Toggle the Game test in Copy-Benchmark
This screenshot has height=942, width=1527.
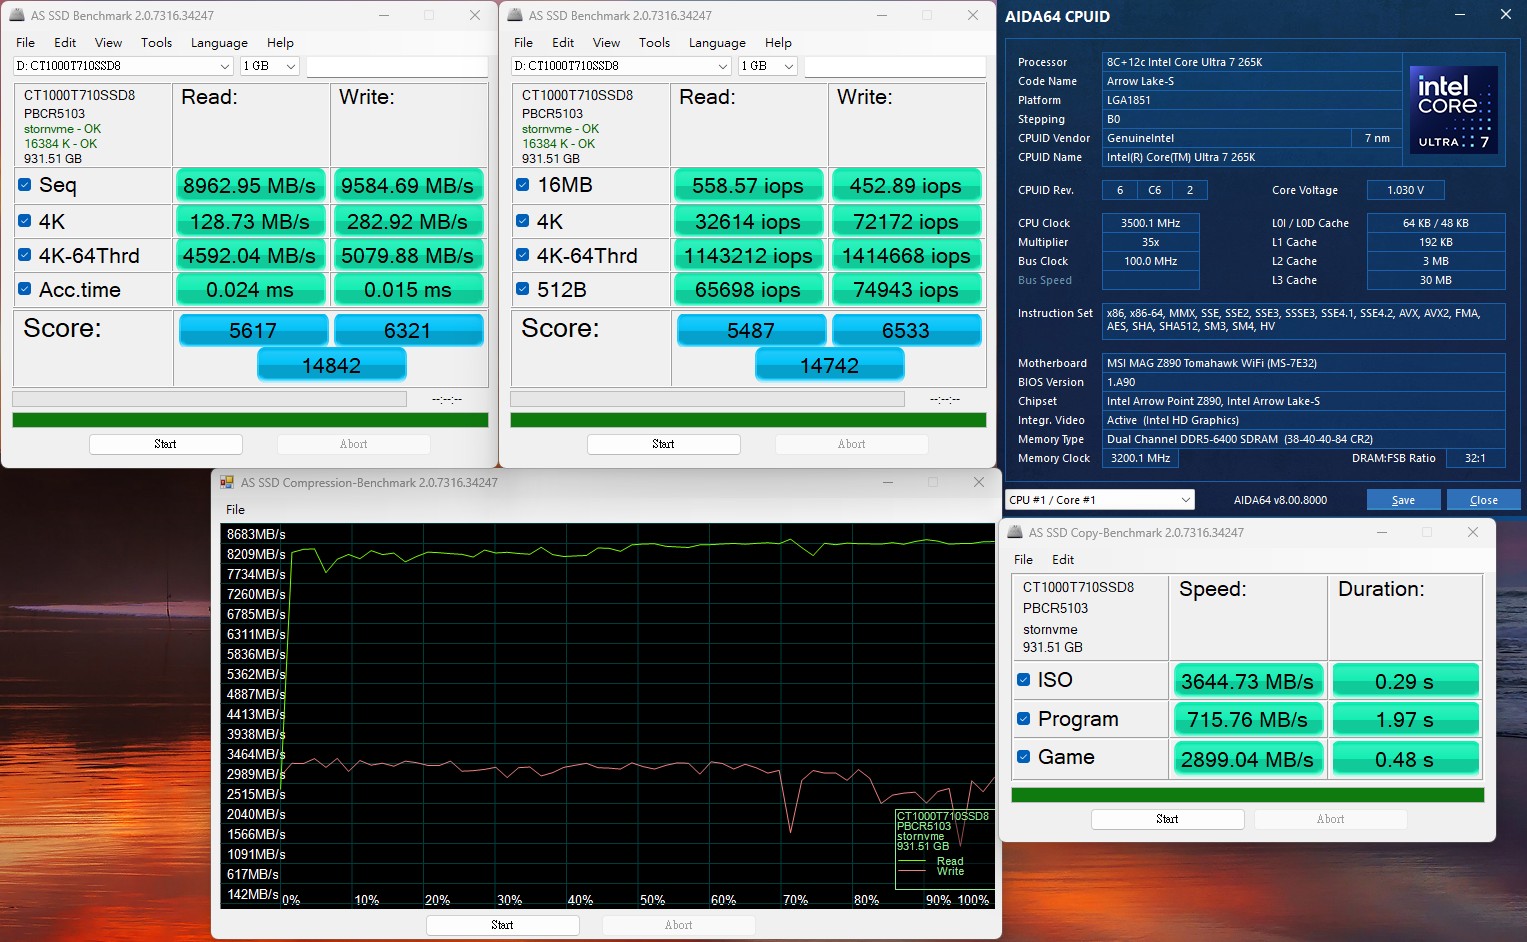tap(1023, 756)
